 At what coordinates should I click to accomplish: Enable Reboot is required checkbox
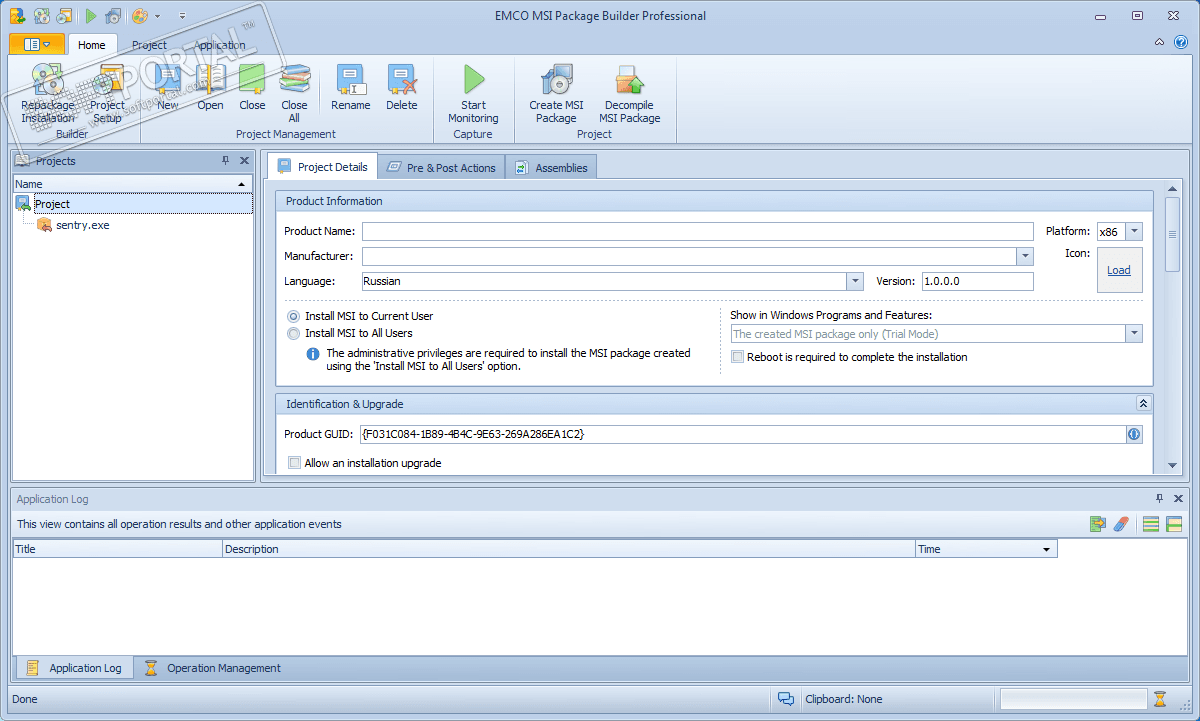tap(738, 357)
